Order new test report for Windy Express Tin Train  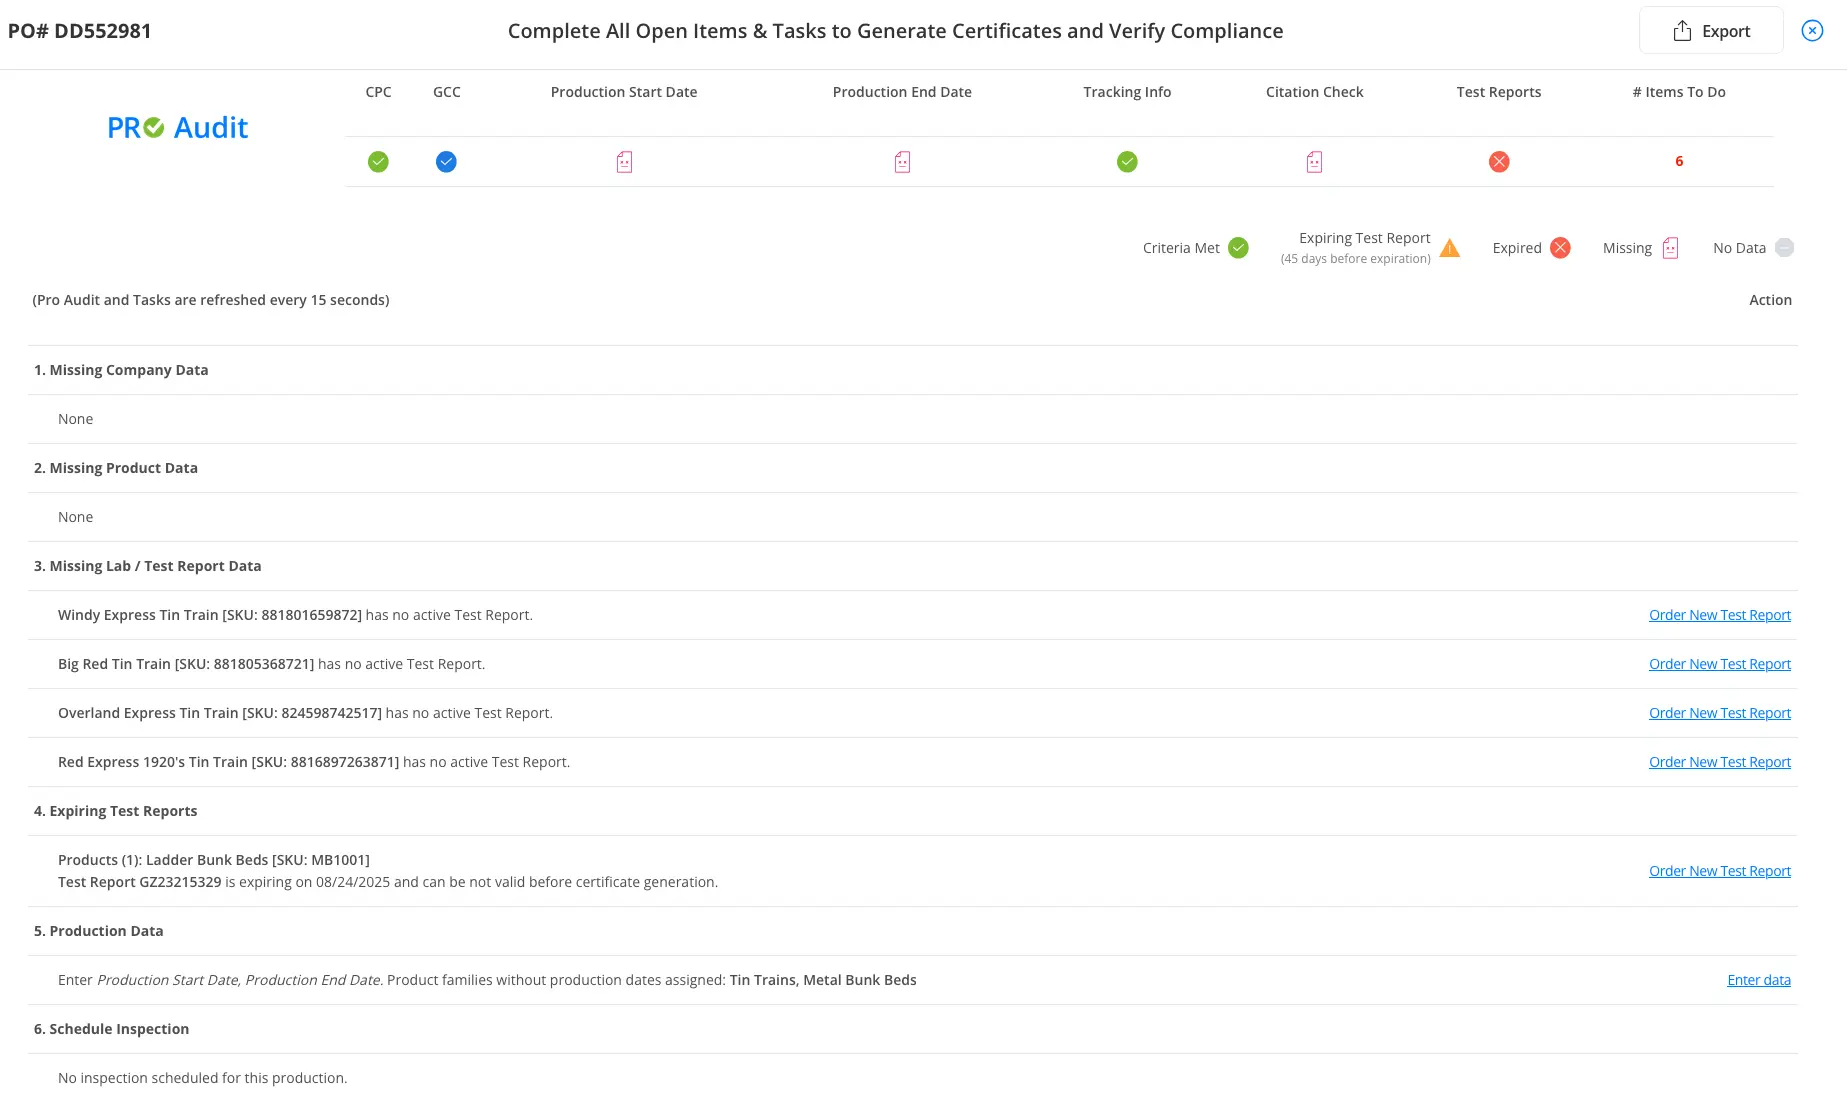pyautogui.click(x=1719, y=615)
